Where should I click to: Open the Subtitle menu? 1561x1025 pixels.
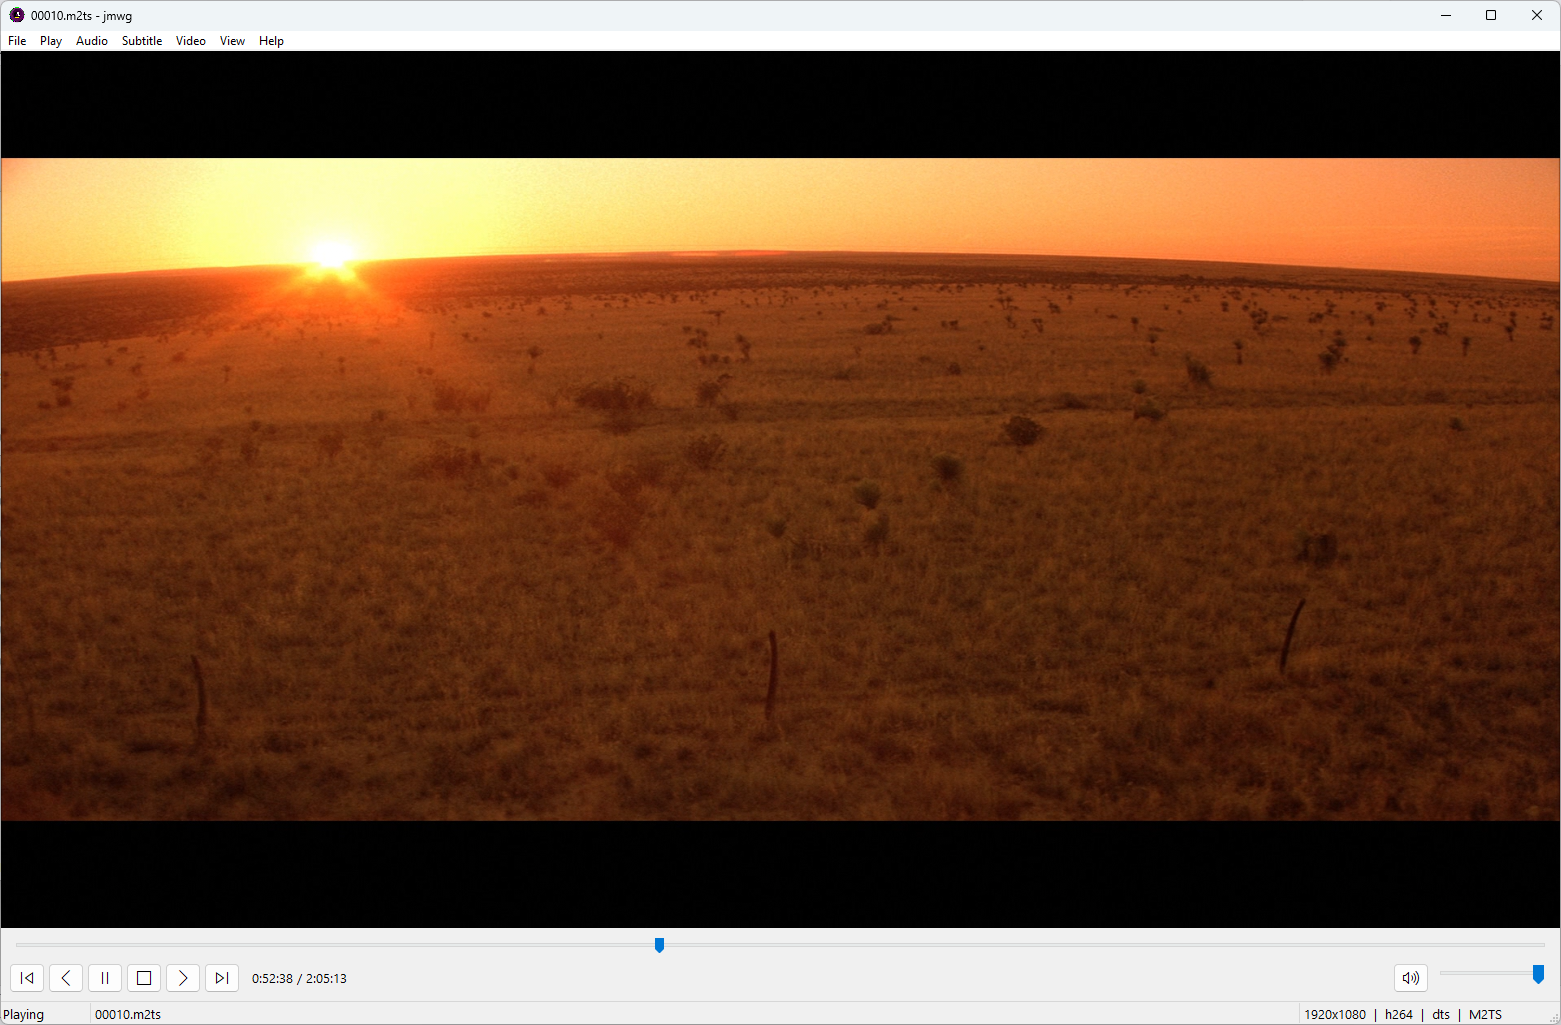pyautogui.click(x=142, y=41)
